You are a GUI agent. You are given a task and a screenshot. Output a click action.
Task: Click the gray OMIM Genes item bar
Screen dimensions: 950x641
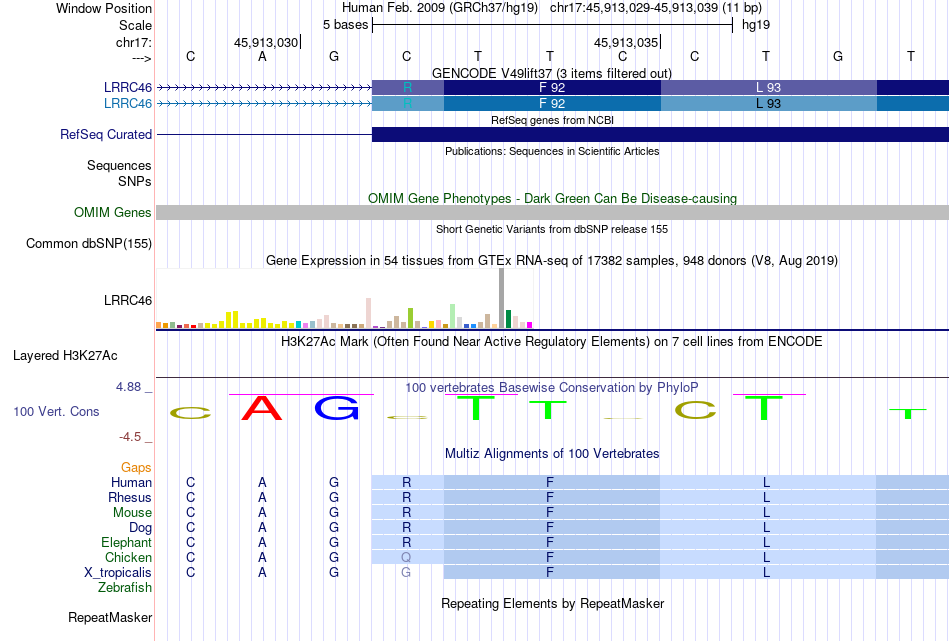(552, 212)
